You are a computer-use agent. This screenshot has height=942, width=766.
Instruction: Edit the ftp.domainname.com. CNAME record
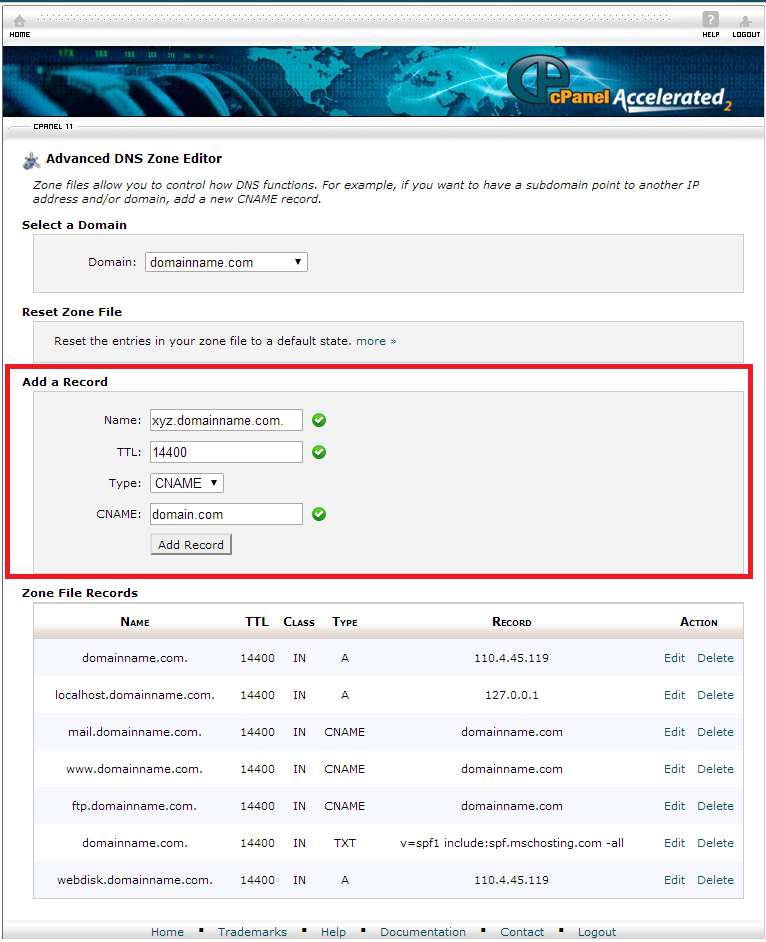click(x=674, y=806)
